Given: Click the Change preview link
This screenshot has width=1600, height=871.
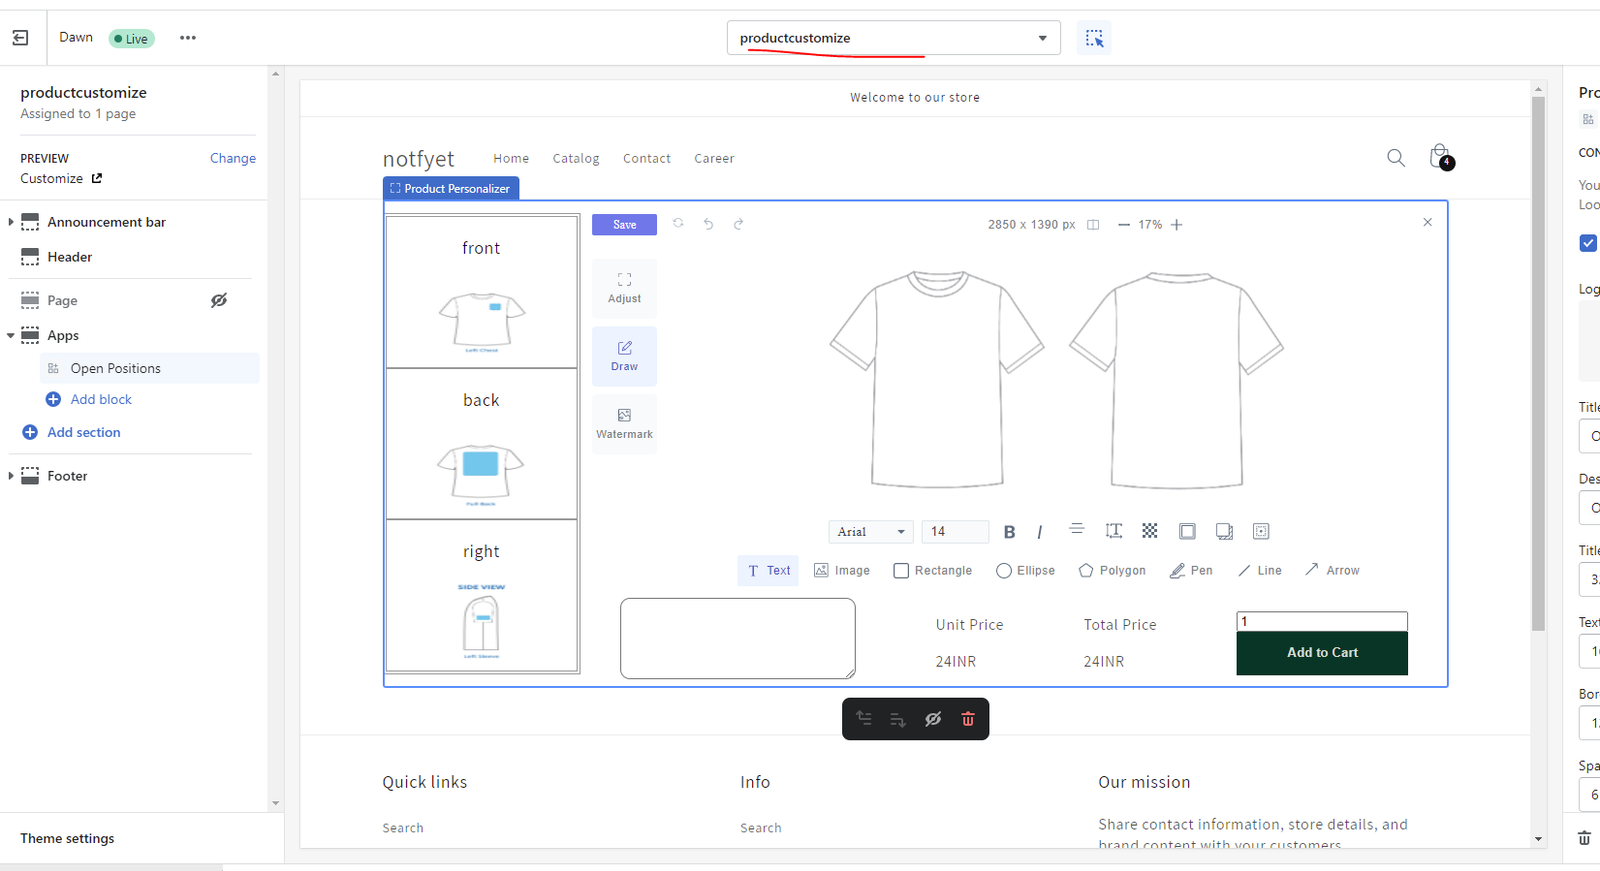Looking at the screenshot, I should (233, 158).
